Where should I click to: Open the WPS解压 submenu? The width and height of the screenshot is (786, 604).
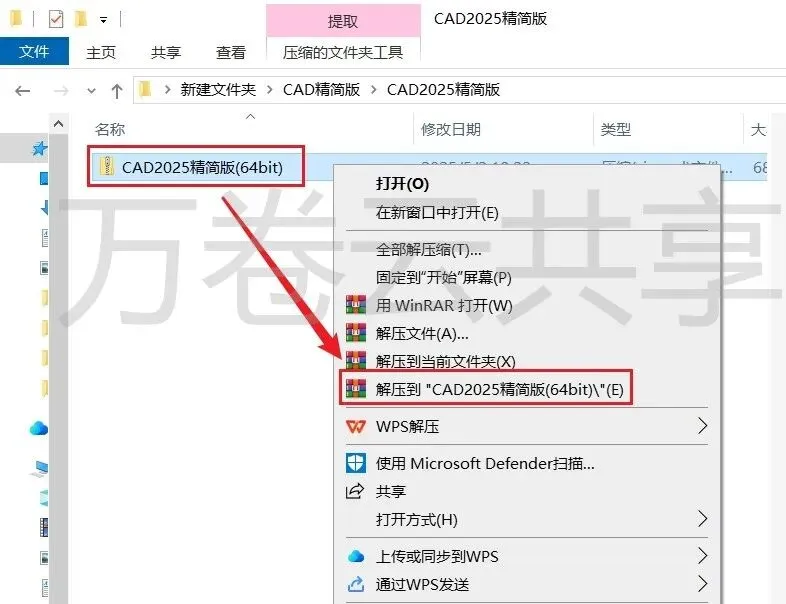click(526, 427)
